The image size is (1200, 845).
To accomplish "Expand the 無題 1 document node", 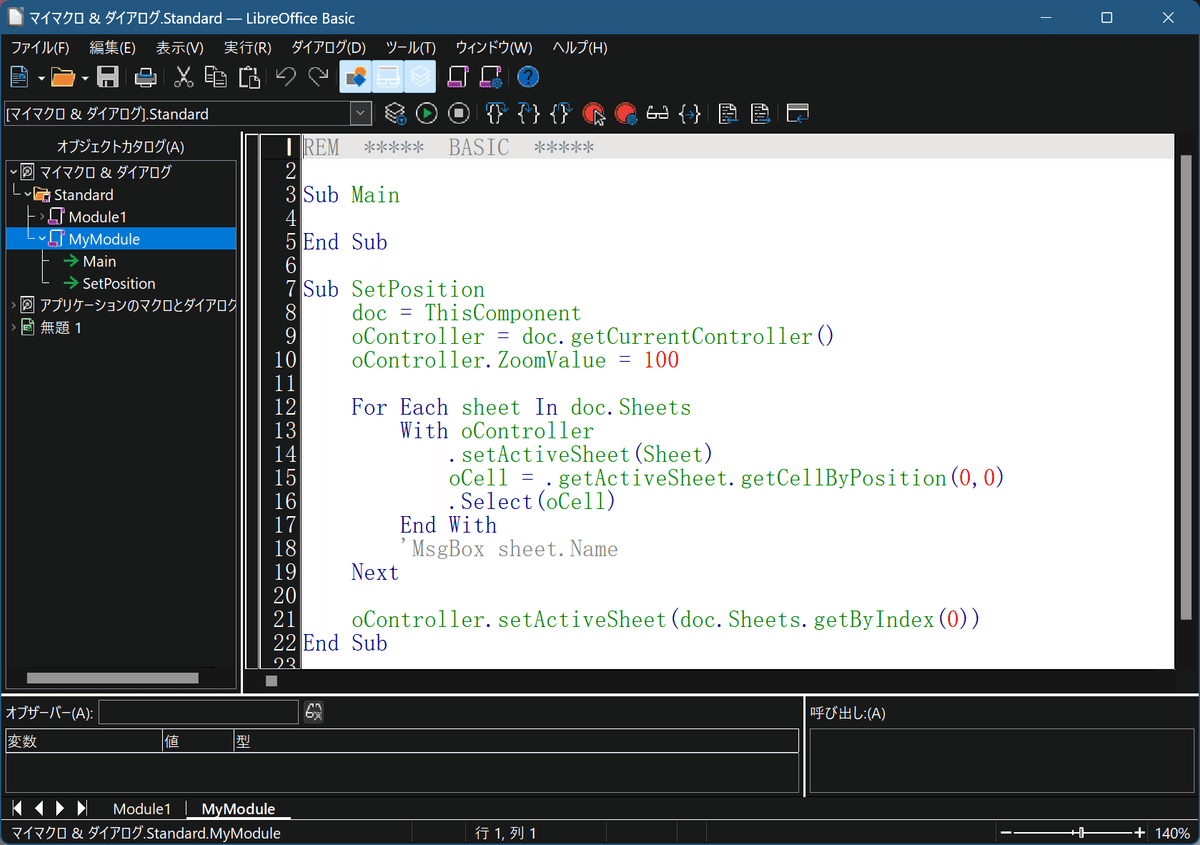I will [13, 327].
